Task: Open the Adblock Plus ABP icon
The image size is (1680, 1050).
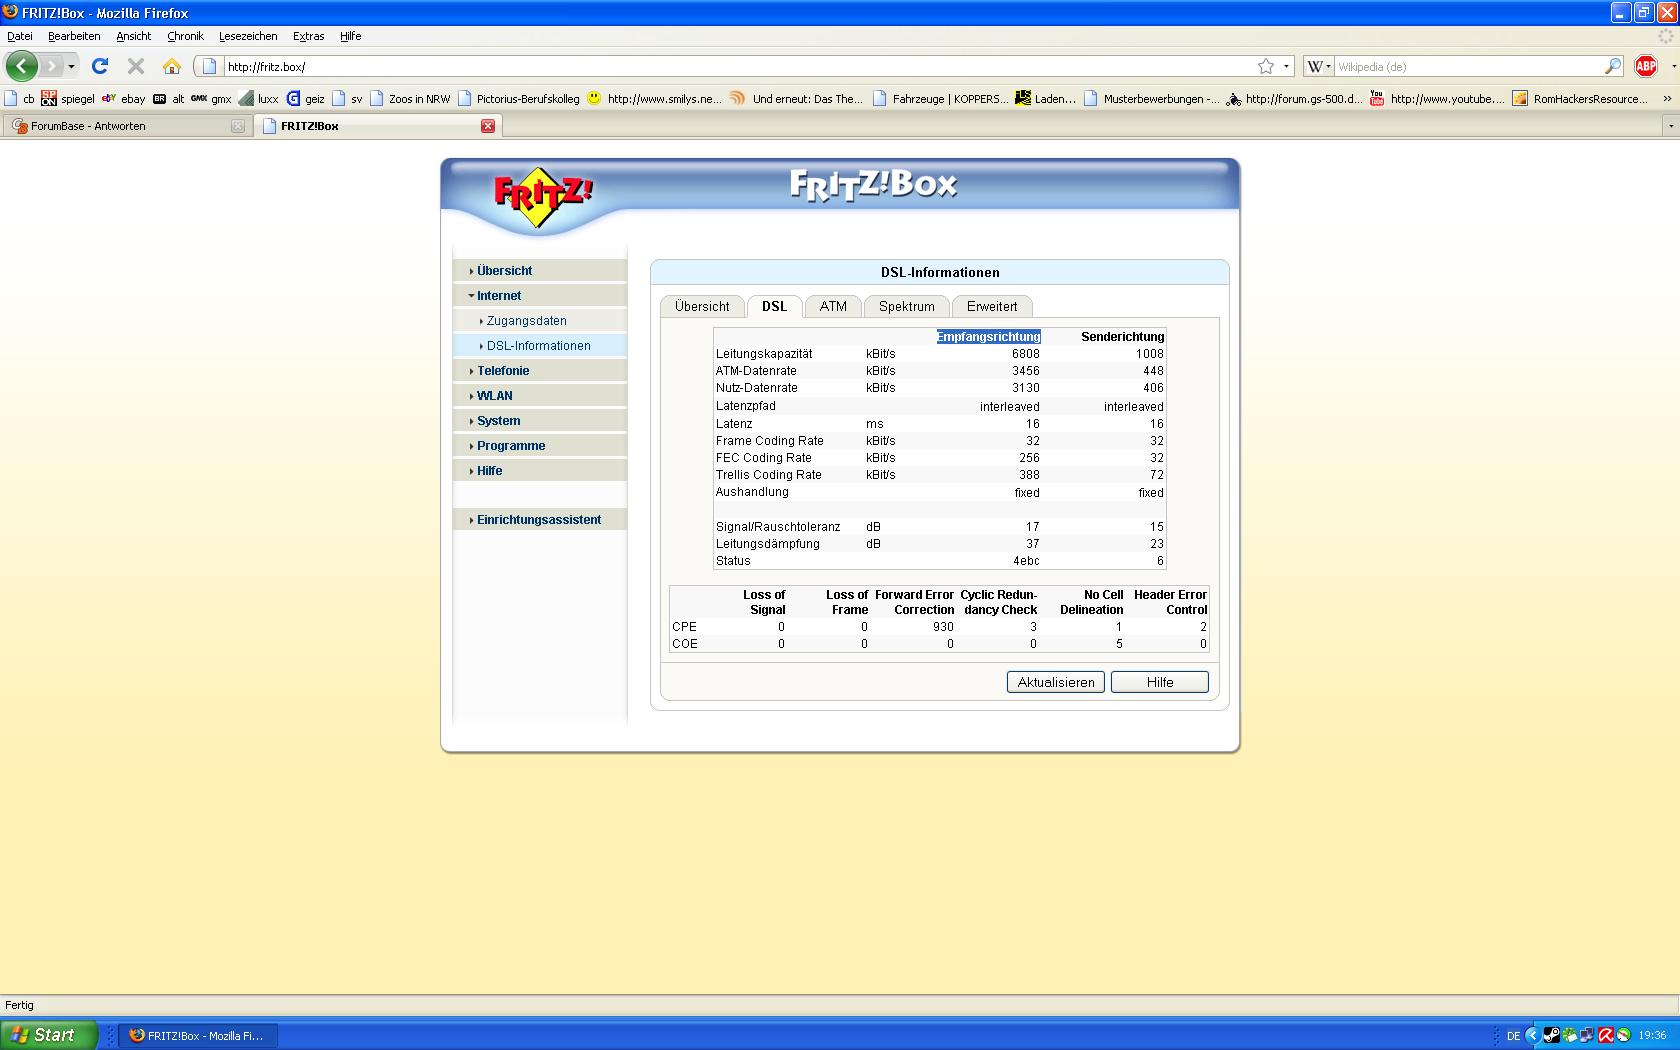Action: [1645, 66]
